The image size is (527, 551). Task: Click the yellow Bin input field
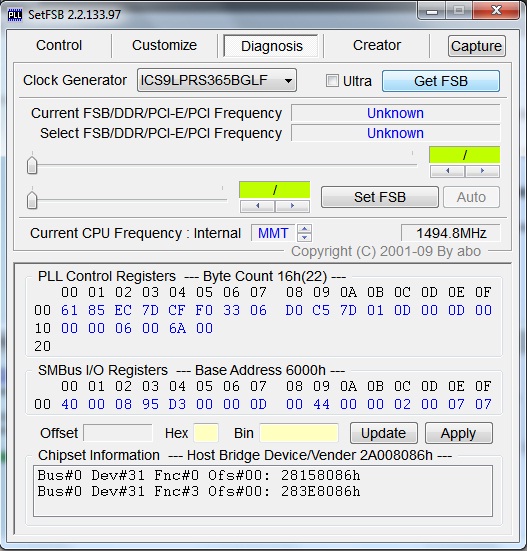[299, 433]
